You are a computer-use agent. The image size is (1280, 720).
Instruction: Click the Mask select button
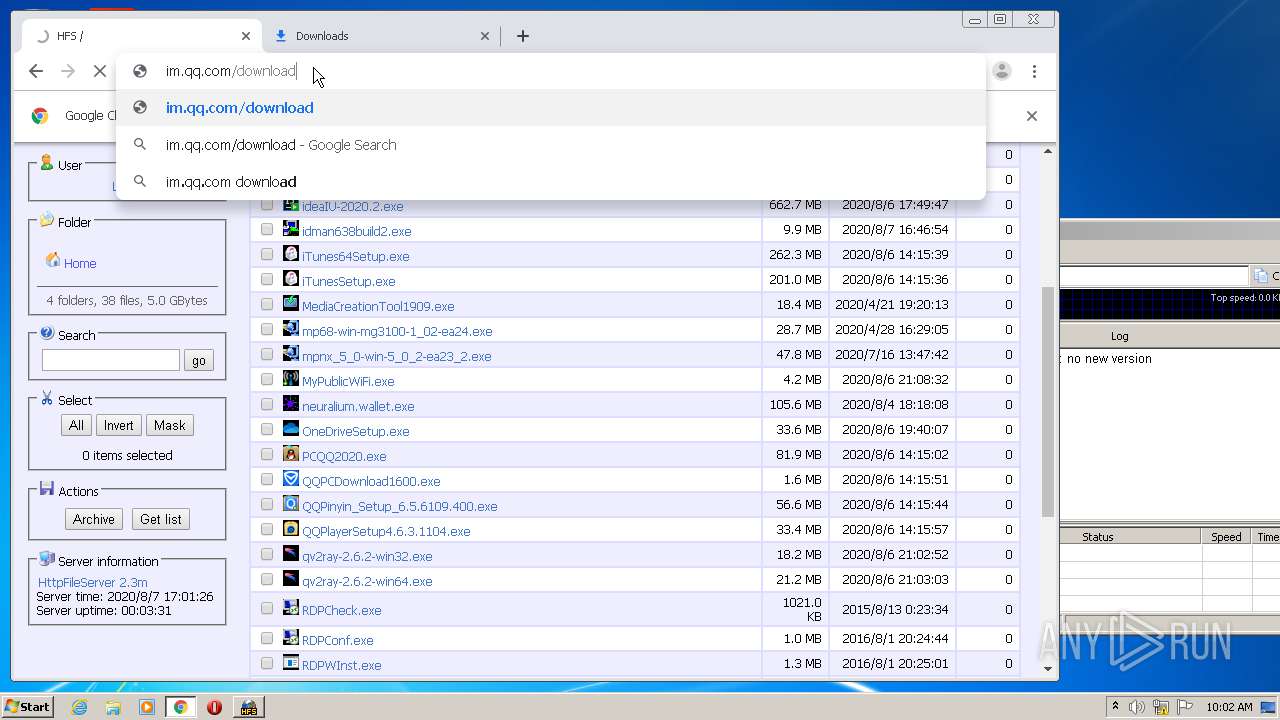point(169,425)
